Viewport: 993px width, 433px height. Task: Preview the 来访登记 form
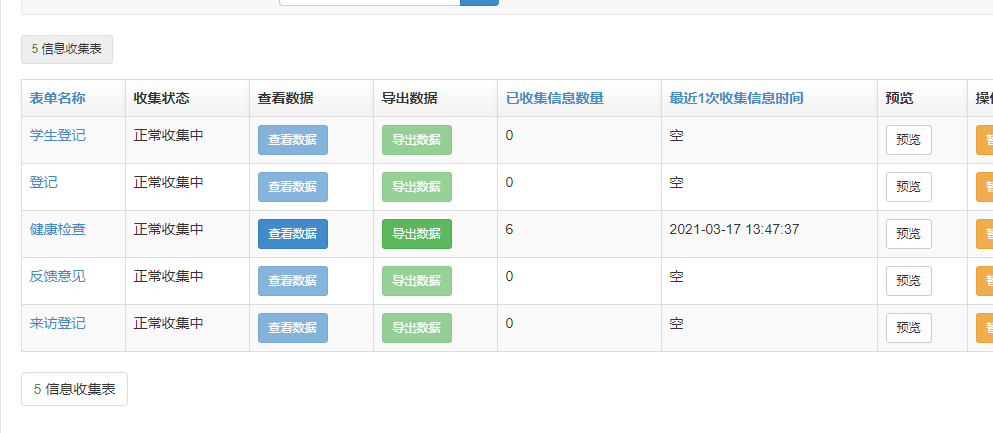click(909, 327)
